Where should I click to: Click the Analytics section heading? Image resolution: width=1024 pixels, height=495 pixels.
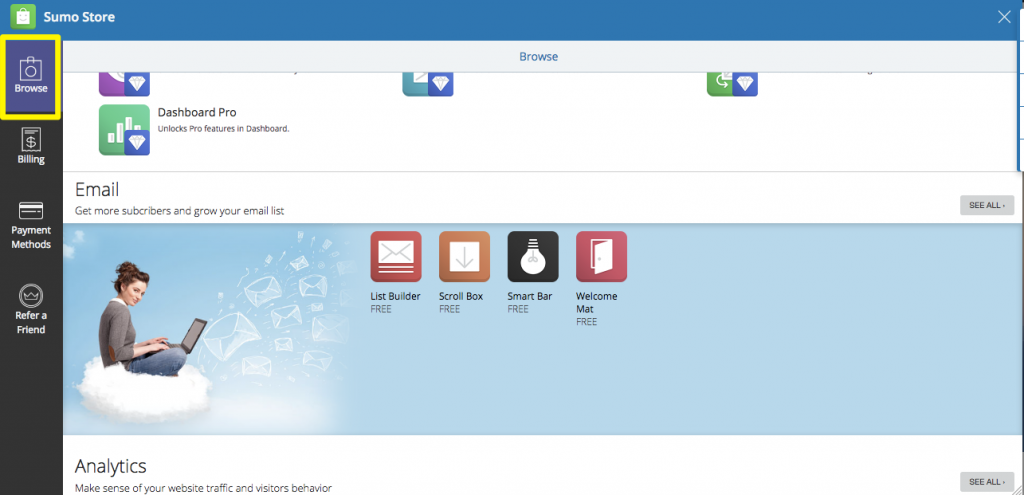click(x=110, y=466)
